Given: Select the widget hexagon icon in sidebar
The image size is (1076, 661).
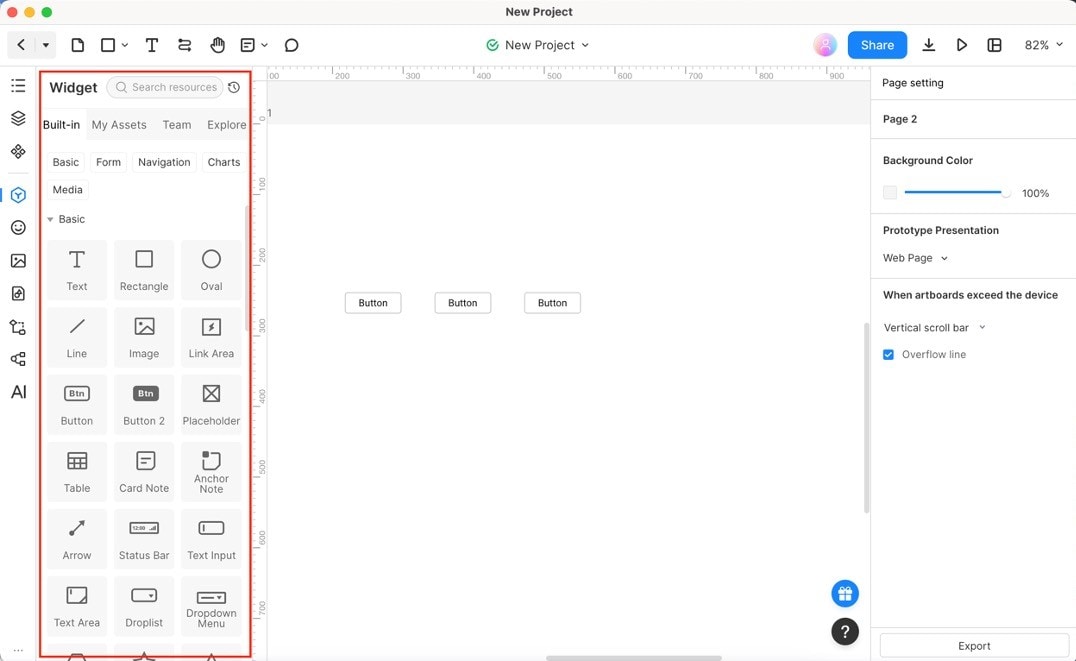Looking at the screenshot, I should tap(19, 195).
